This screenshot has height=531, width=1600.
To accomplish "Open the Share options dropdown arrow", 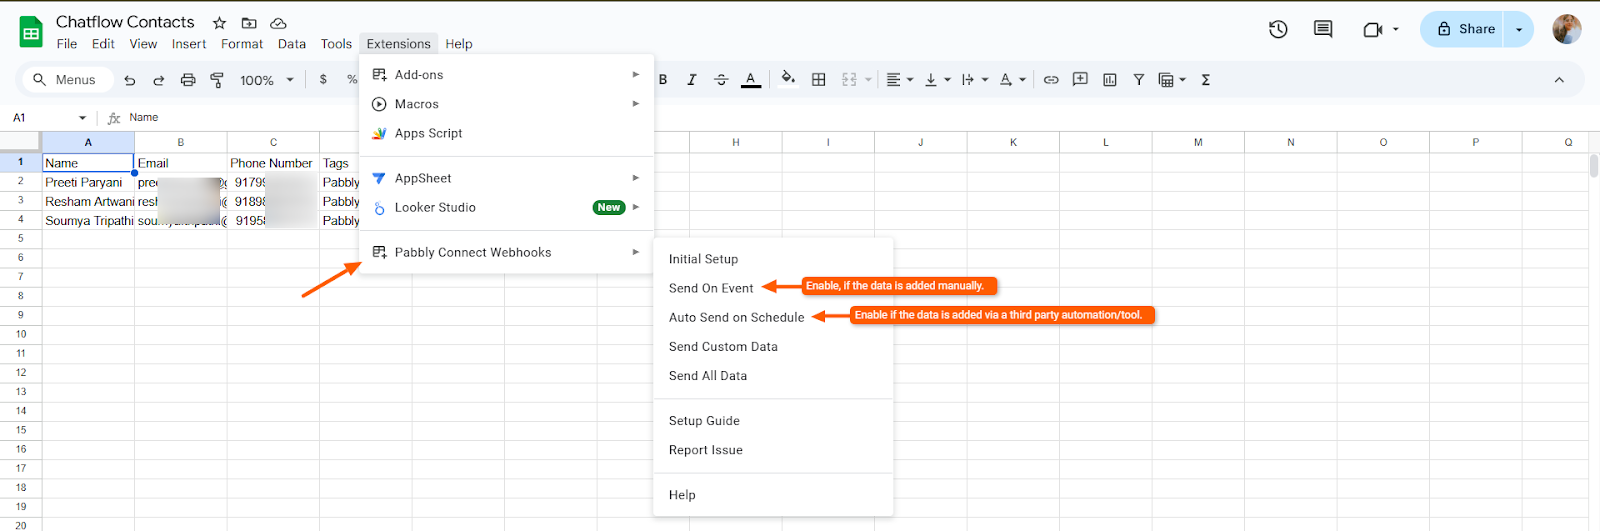I will 1519,29.
